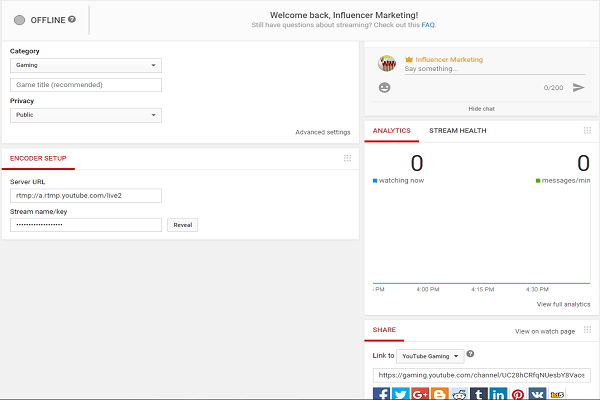Grab the Share panel drag handle
Image resolution: width=600 pixels, height=400 pixels.
click(587, 330)
